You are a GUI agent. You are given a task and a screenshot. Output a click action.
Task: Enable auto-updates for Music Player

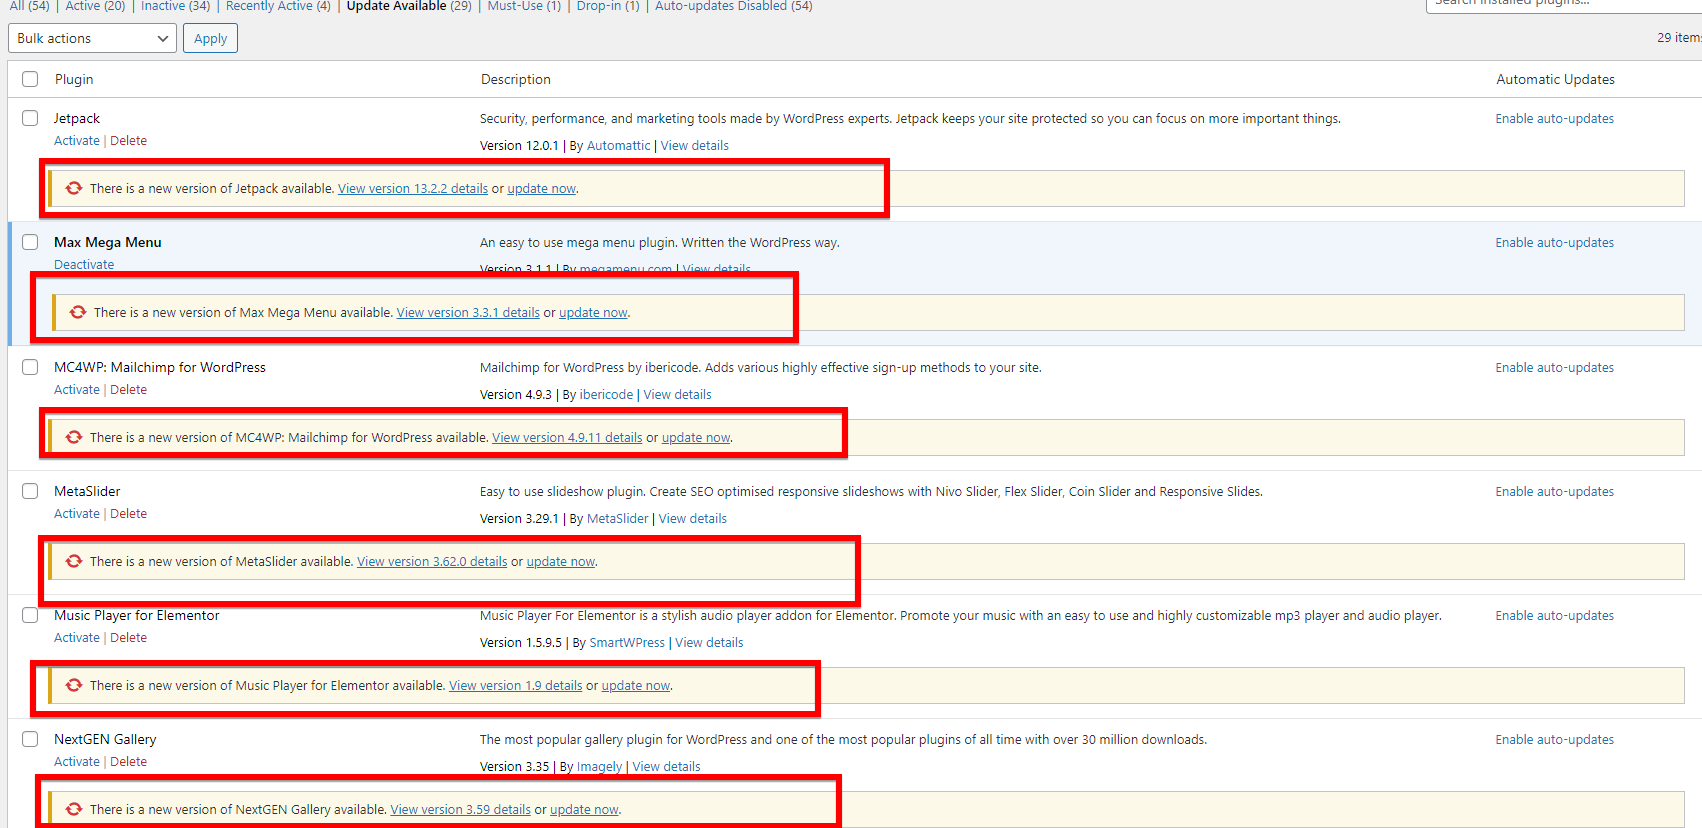[1555, 615]
